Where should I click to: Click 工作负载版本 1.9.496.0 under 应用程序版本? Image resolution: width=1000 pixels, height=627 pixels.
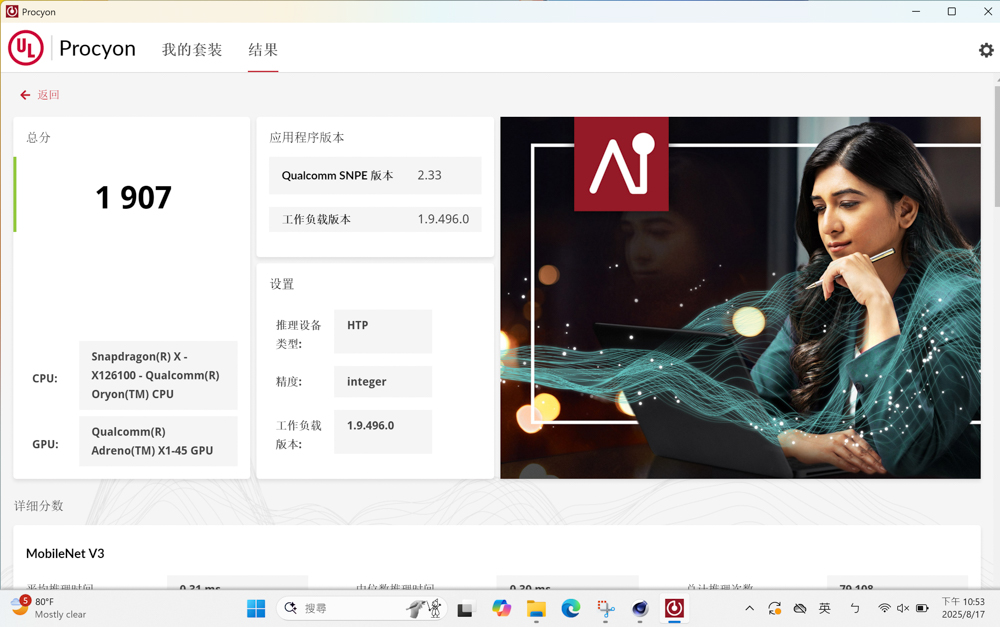[x=375, y=219]
